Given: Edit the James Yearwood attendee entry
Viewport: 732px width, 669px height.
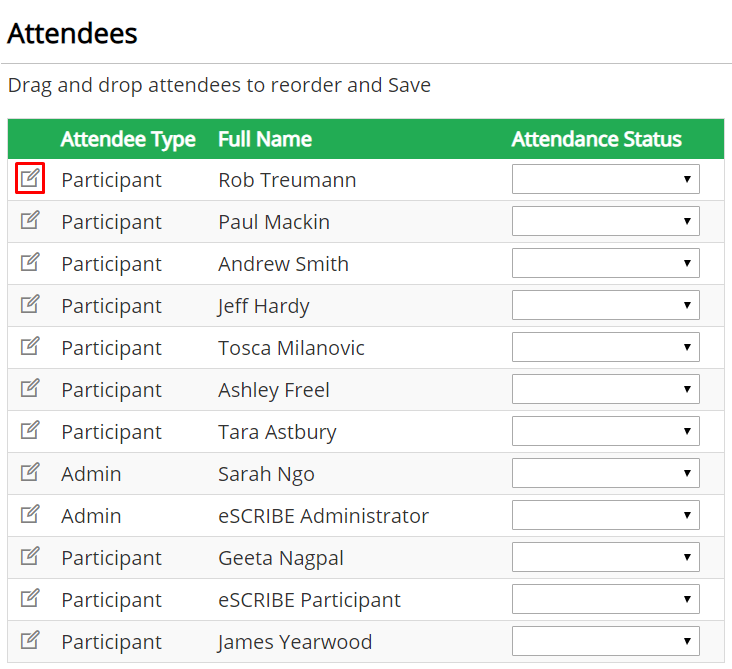Looking at the screenshot, I should [30, 641].
